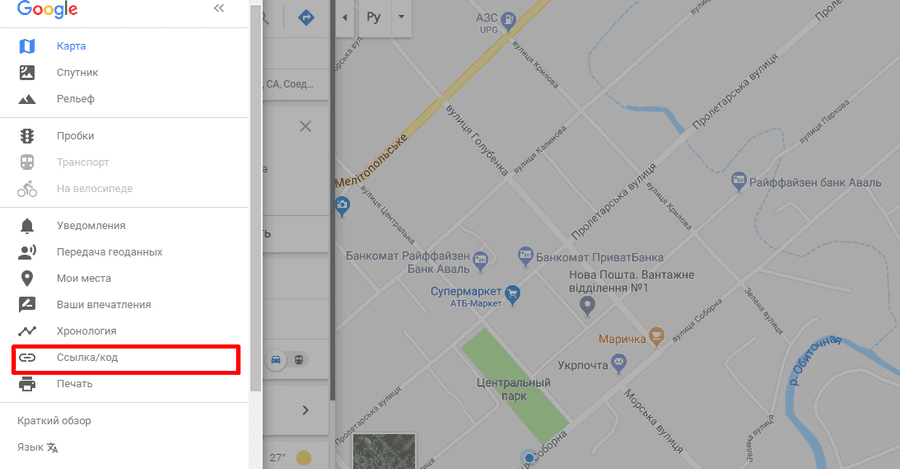The width and height of the screenshot is (900, 469).
Task: Open Мои места pin icon
Action: pos(27,278)
